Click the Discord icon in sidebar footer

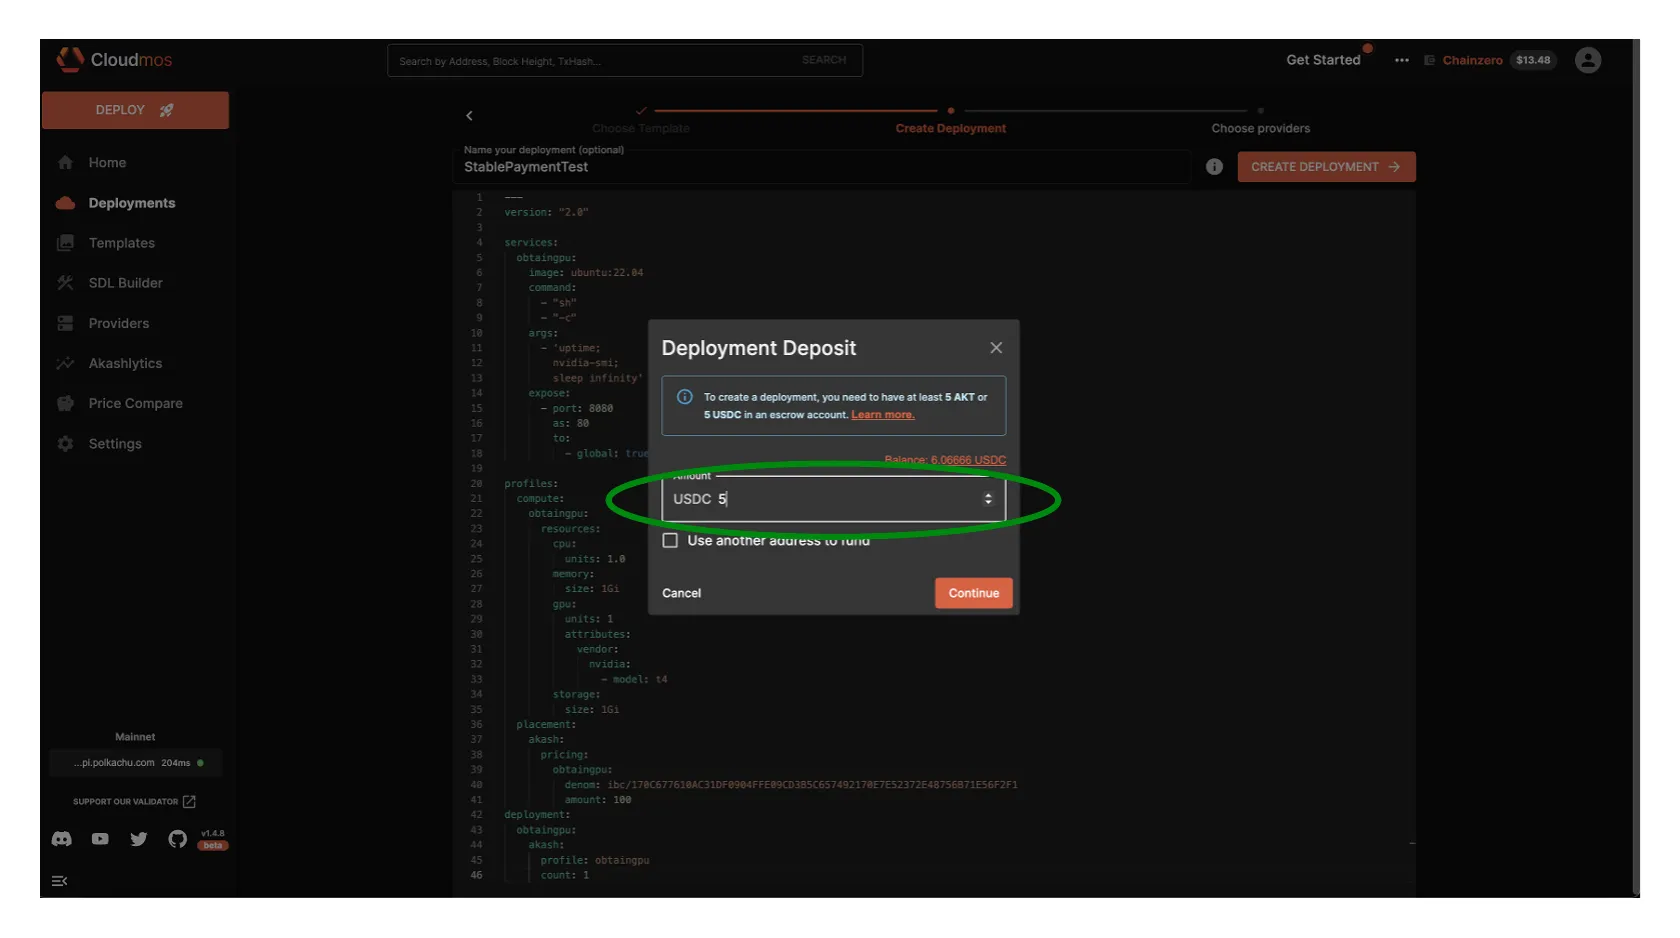pyautogui.click(x=62, y=839)
